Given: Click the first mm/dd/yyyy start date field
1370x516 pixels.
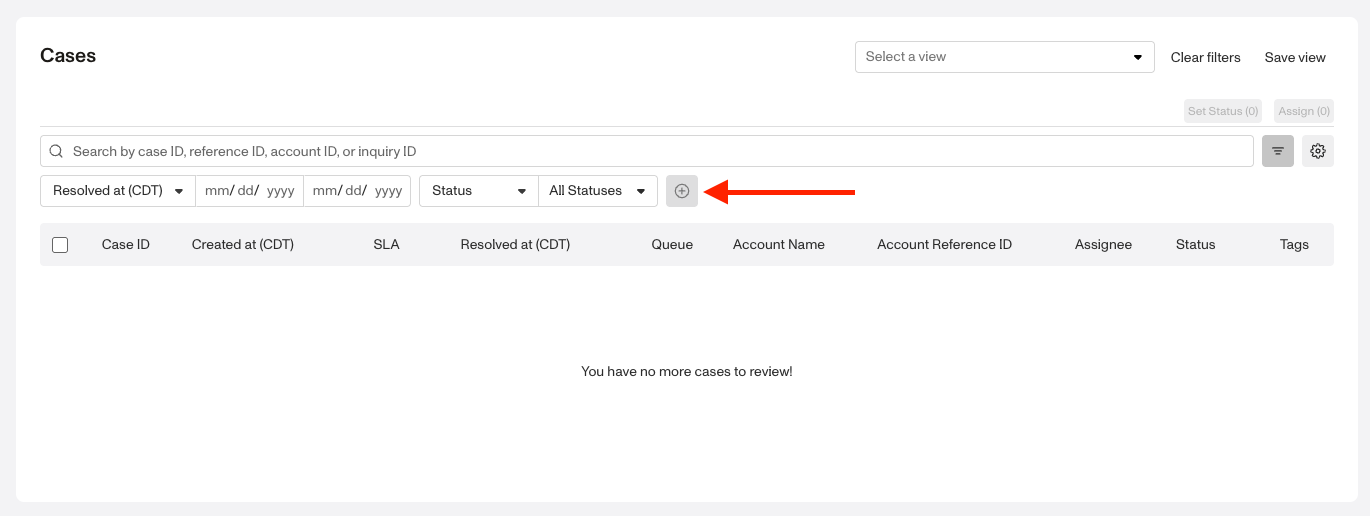Looking at the screenshot, I should 250,191.
